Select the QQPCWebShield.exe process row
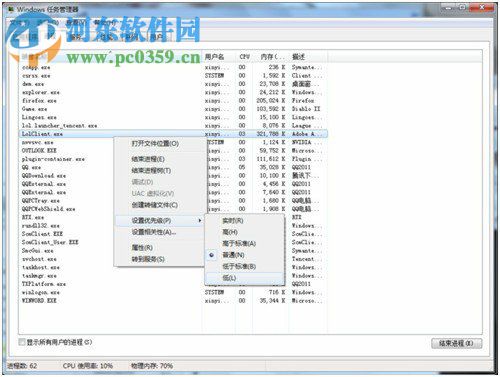The image size is (500, 377). click(x=67, y=209)
